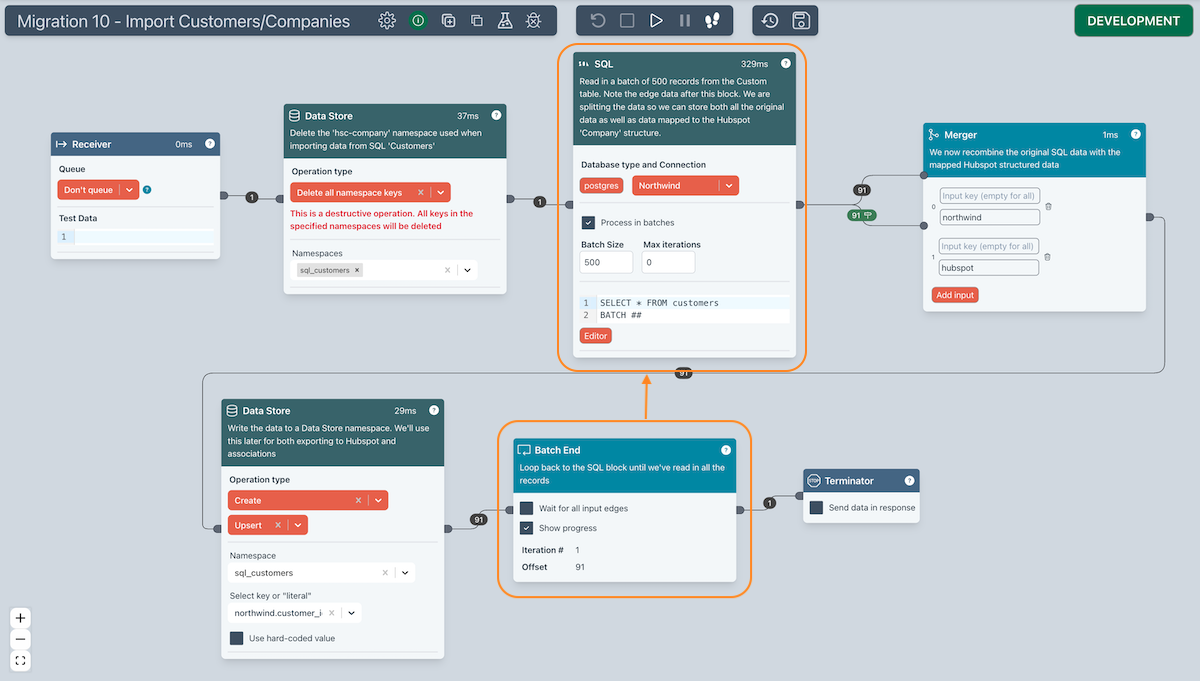Expand the Upsert operation dropdown
This screenshot has width=1200, height=681.
298,525
